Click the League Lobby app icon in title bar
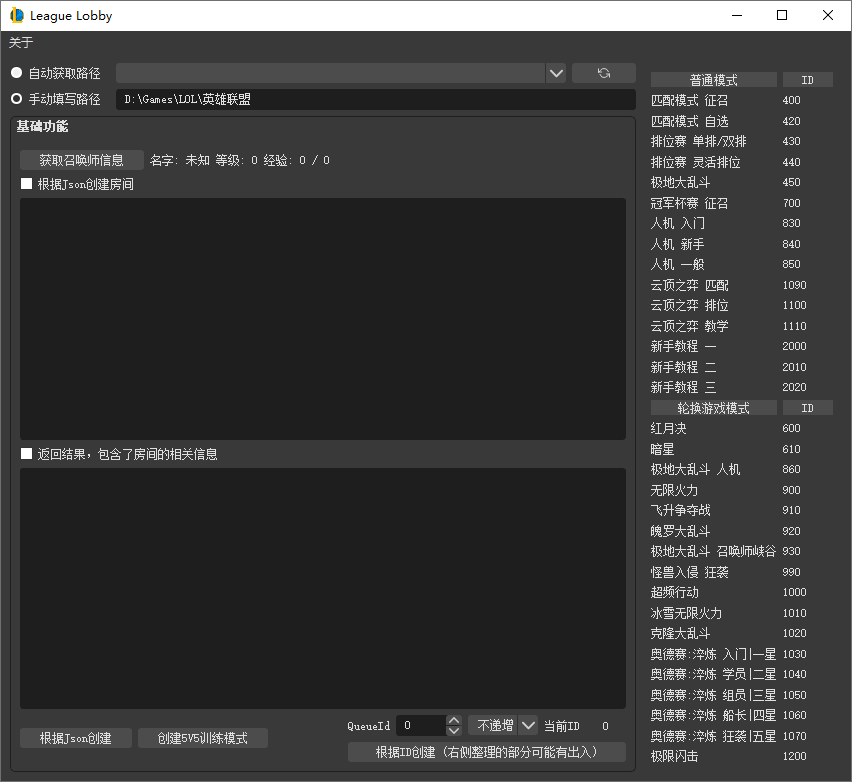The image size is (852, 782). (17, 15)
